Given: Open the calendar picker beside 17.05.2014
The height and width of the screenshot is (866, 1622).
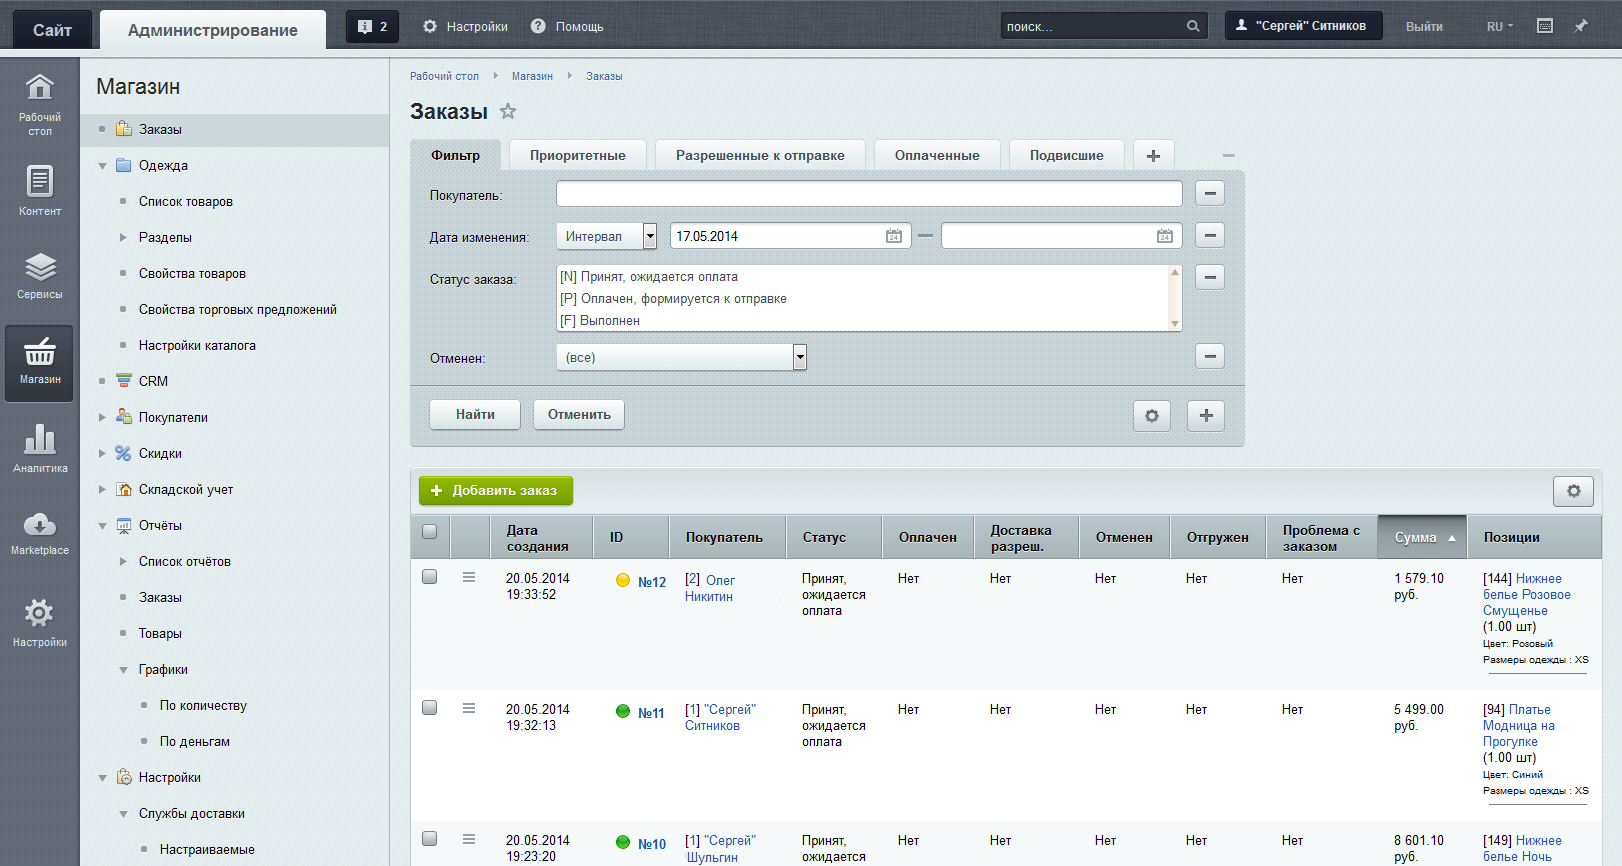Looking at the screenshot, I should (x=893, y=236).
